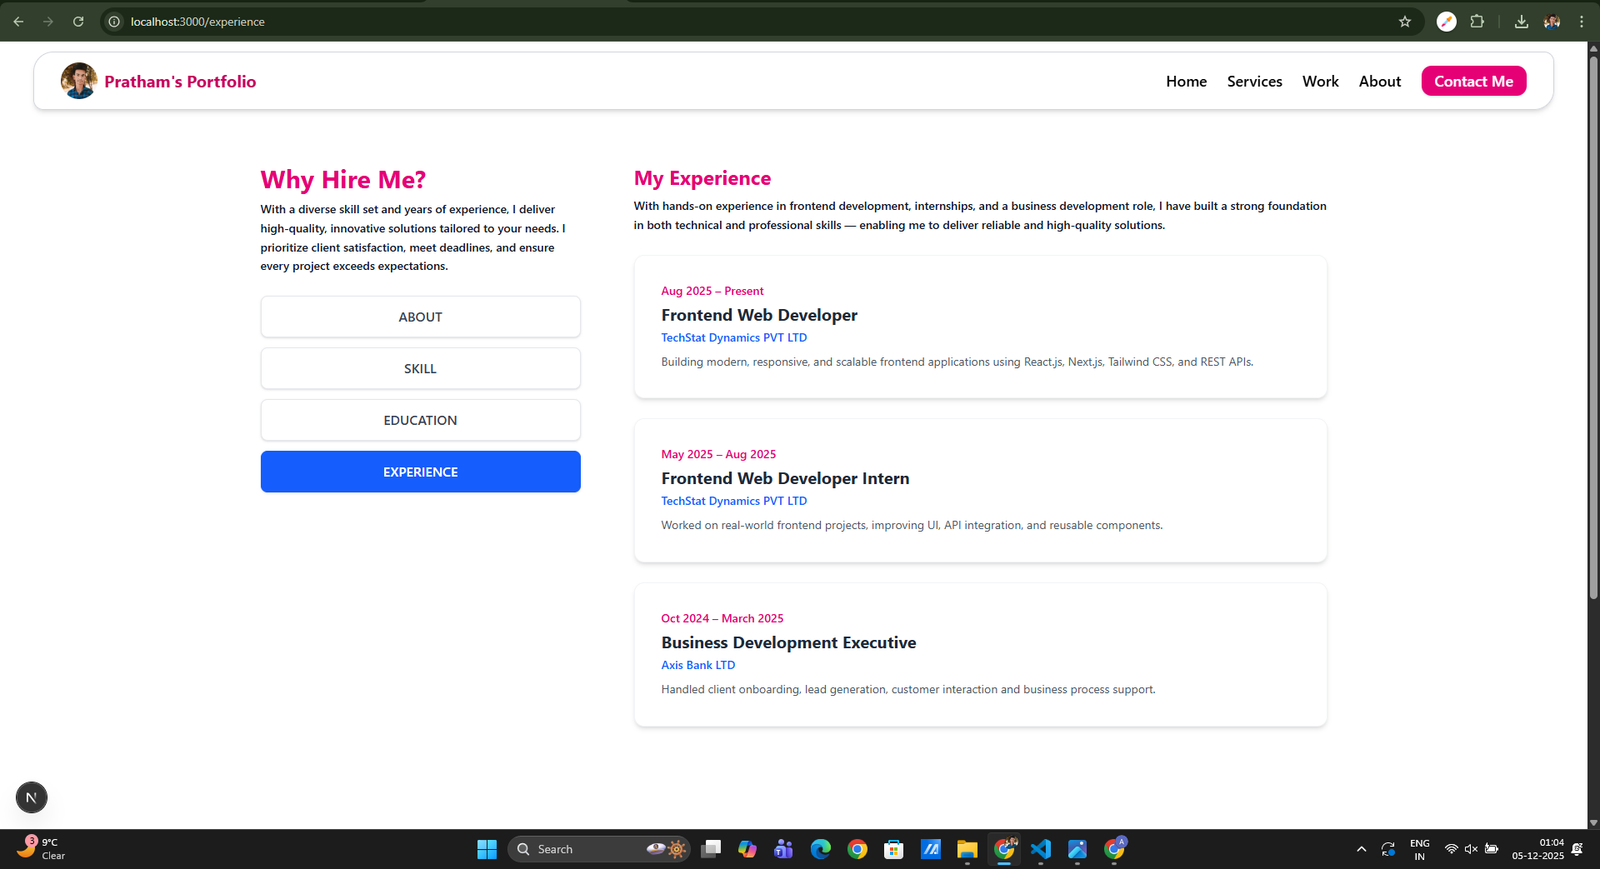The height and width of the screenshot is (869, 1600).
Task: Open the Chrome three-dot menu
Action: coord(1581,21)
